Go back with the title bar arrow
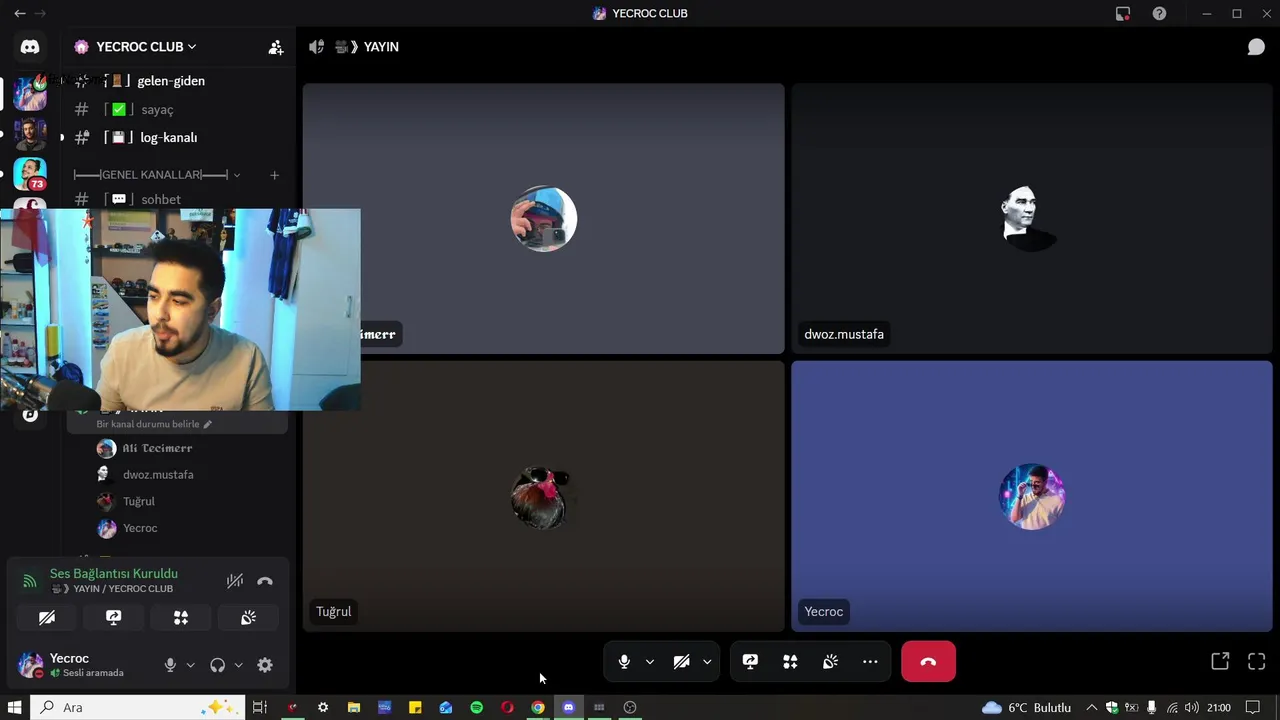 click(19, 14)
